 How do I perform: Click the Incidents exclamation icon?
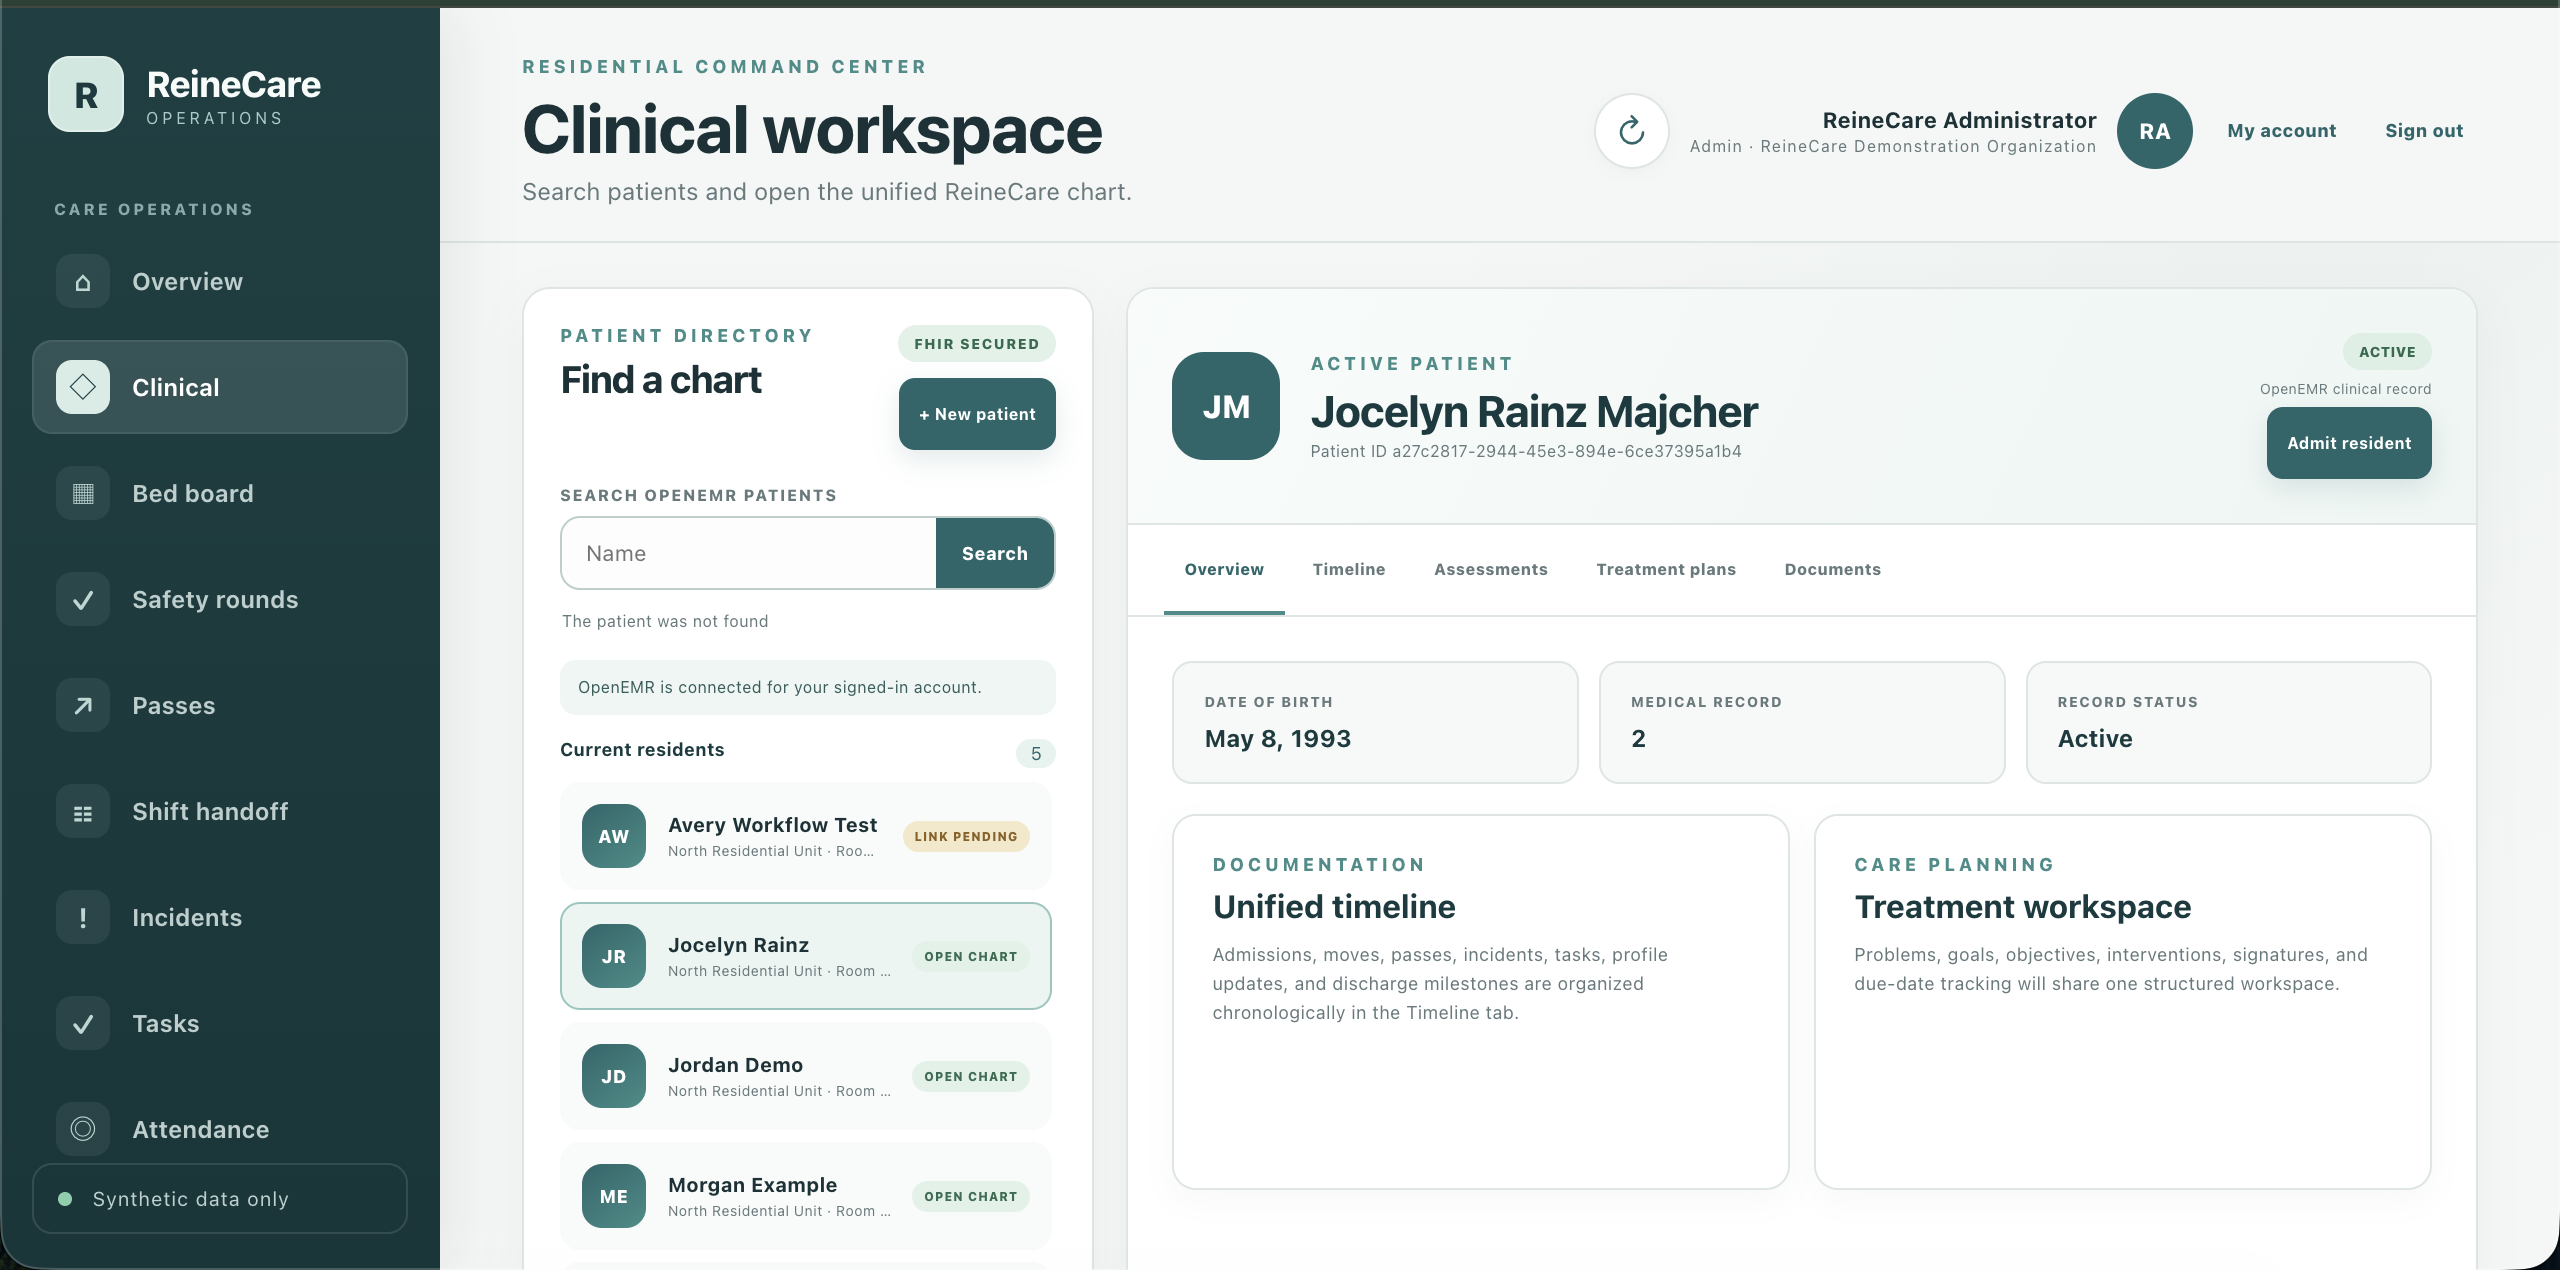click(x=83, y=917)
